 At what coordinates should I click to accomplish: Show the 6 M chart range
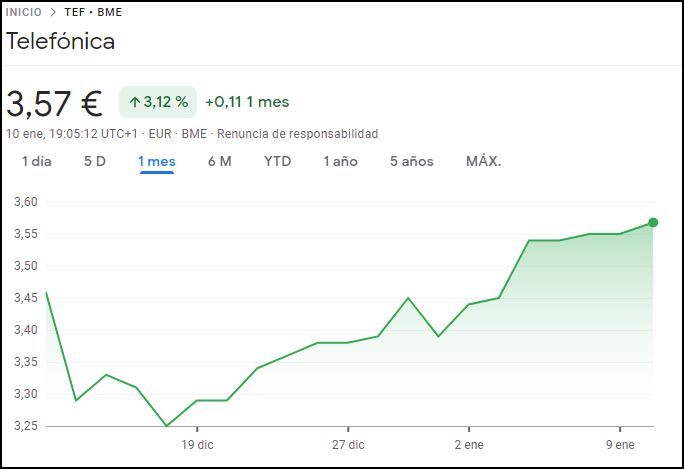[219, 161]
